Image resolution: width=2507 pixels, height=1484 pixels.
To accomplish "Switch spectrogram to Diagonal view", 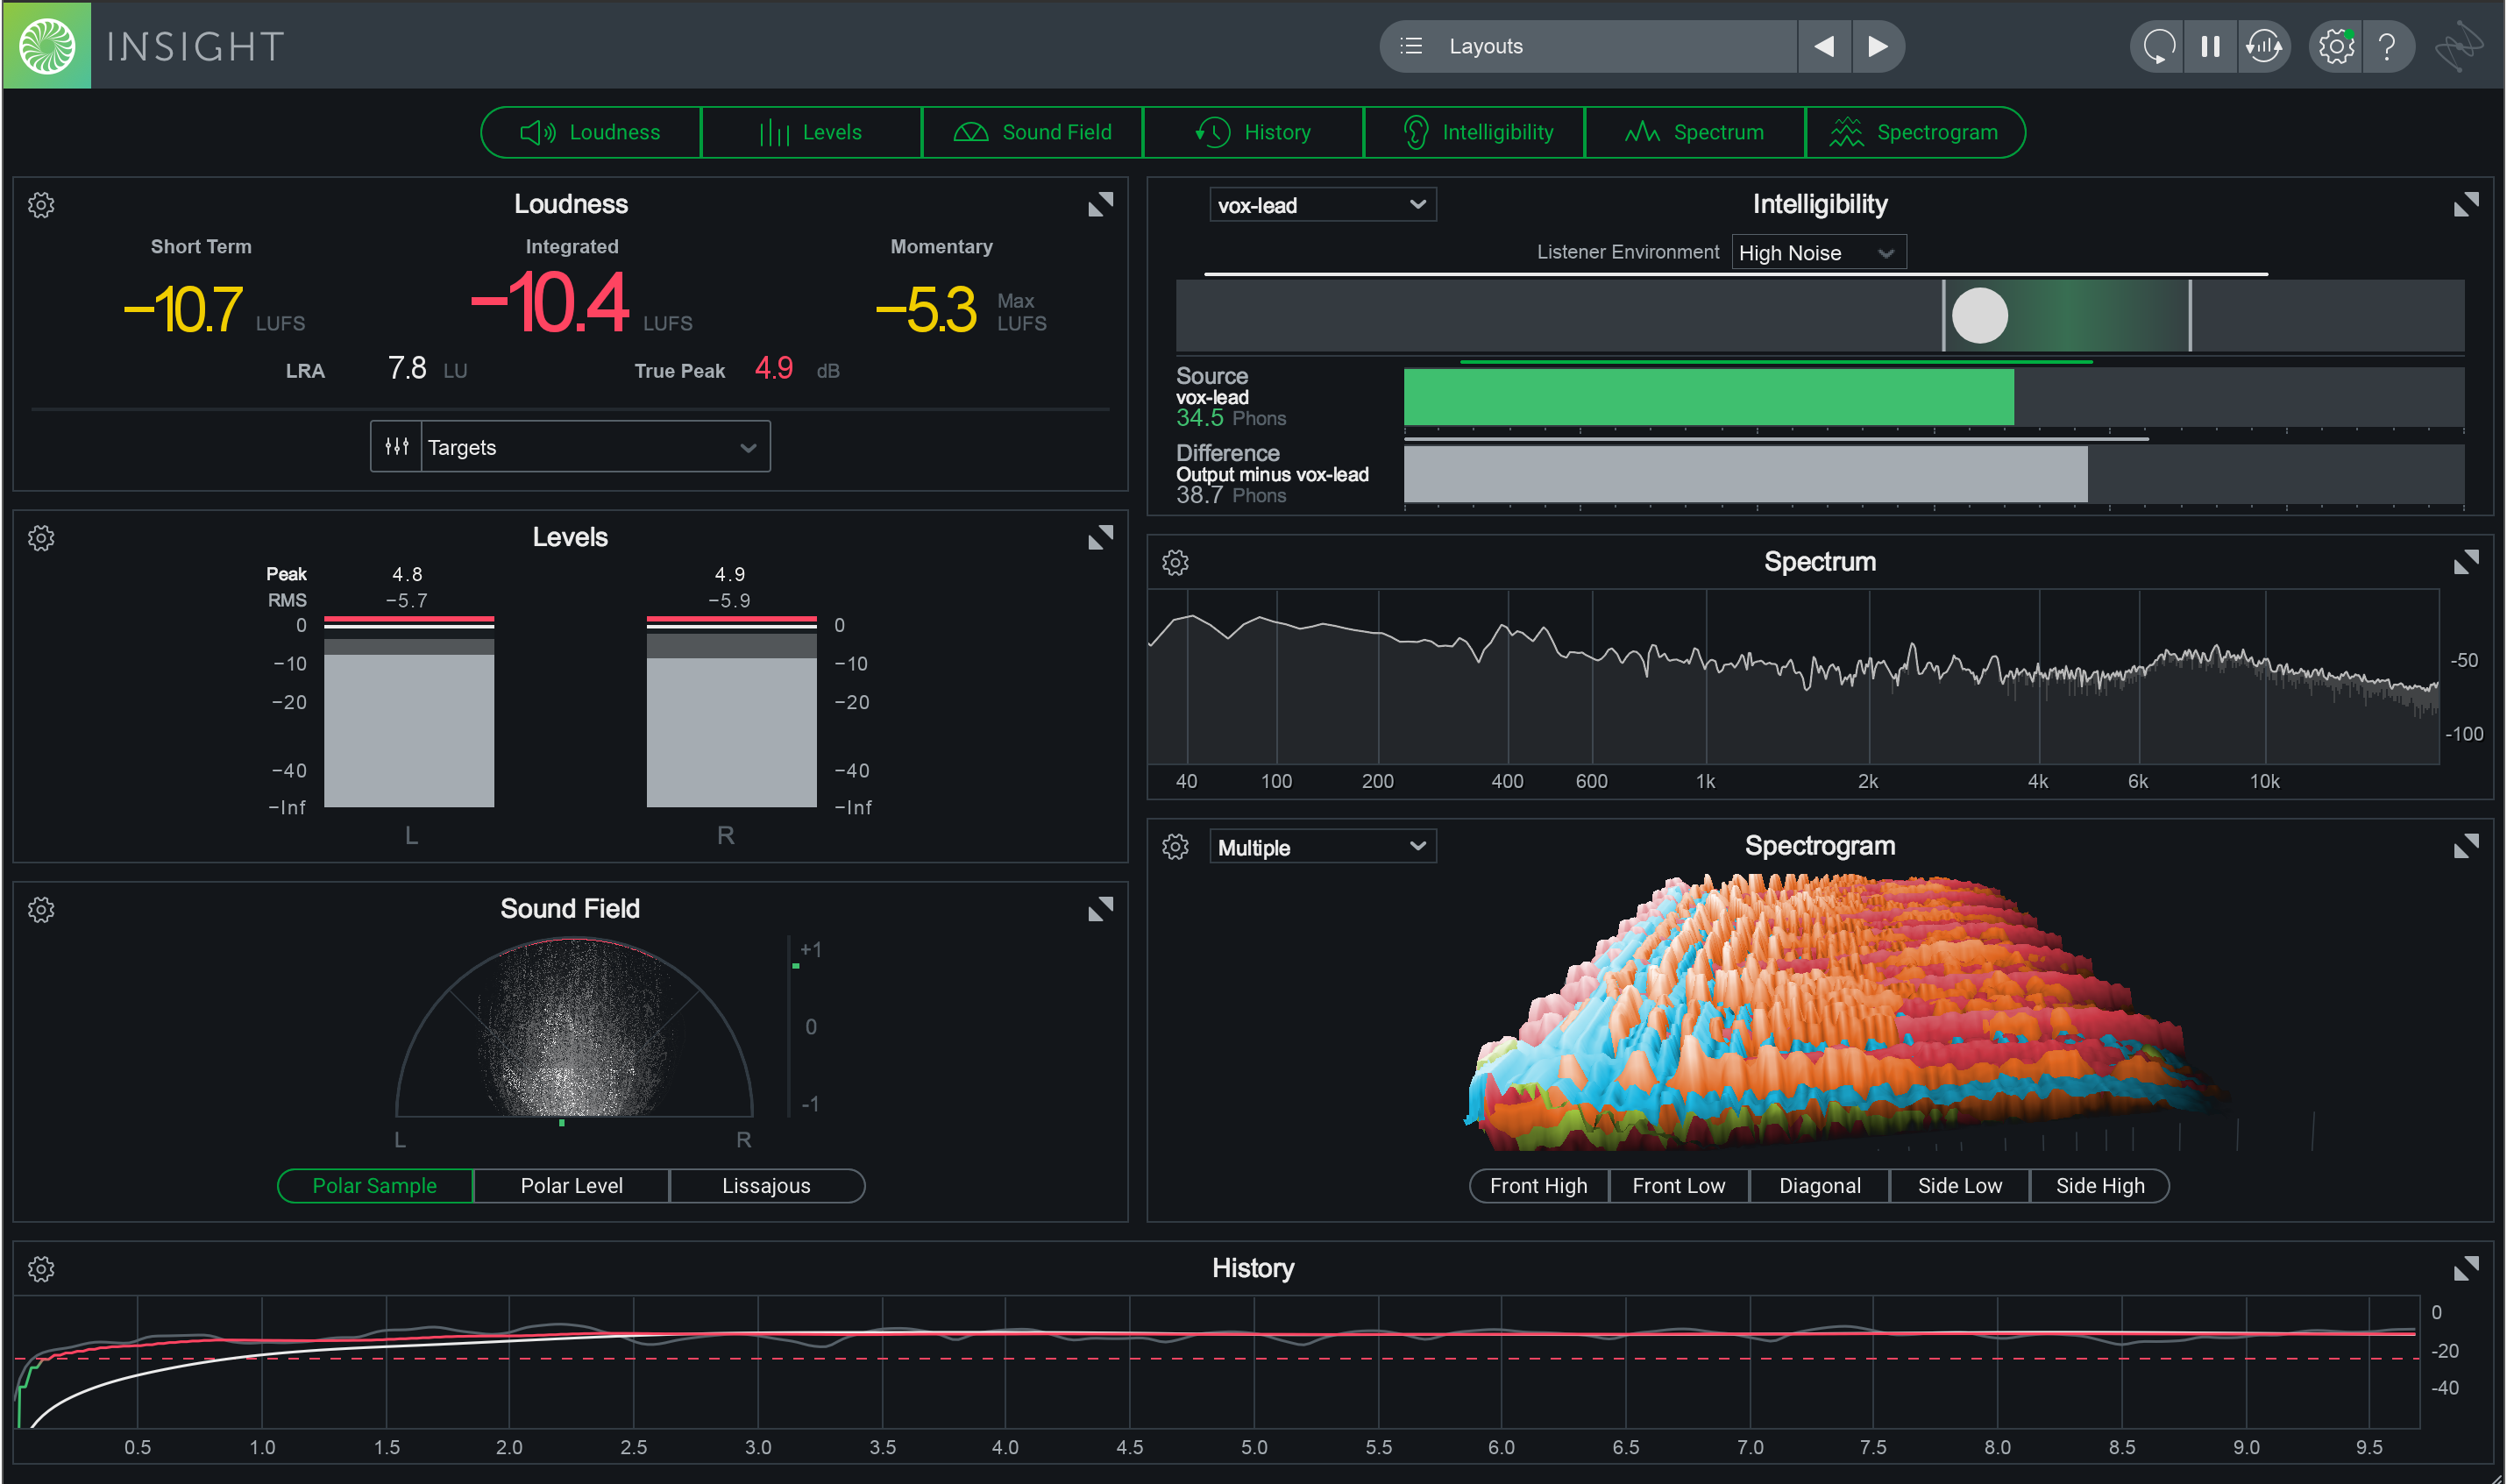I will click(x=1819, y=1186).
